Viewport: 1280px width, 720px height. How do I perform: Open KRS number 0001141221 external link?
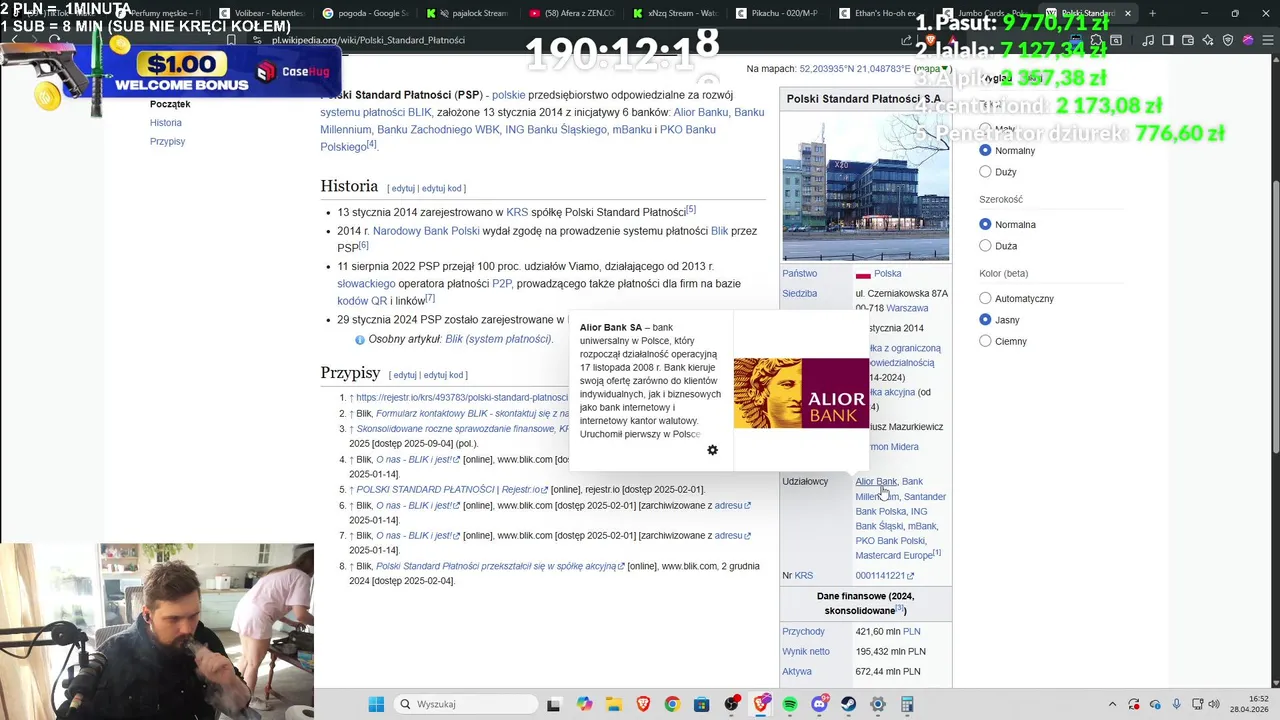[x=884, y=576]
